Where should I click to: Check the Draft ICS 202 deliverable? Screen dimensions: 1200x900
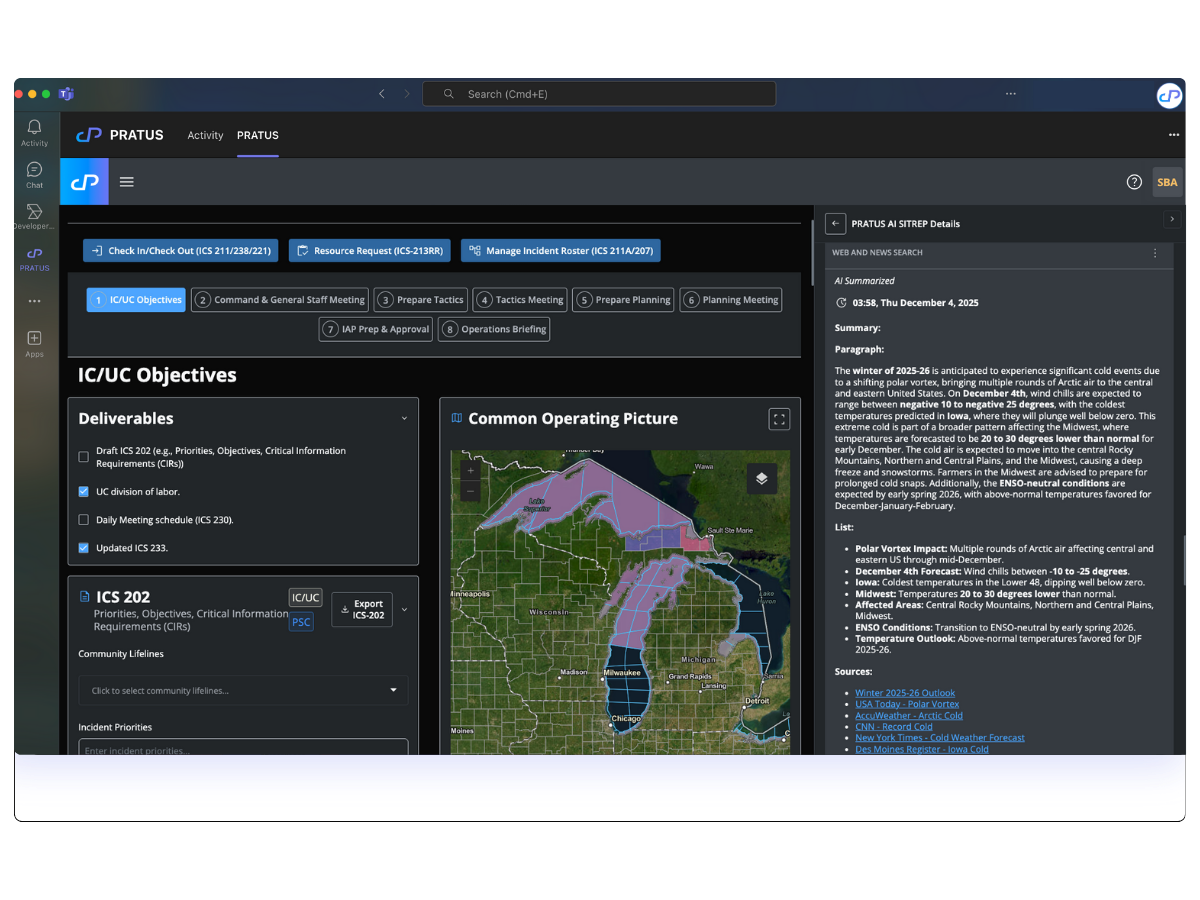84,457
